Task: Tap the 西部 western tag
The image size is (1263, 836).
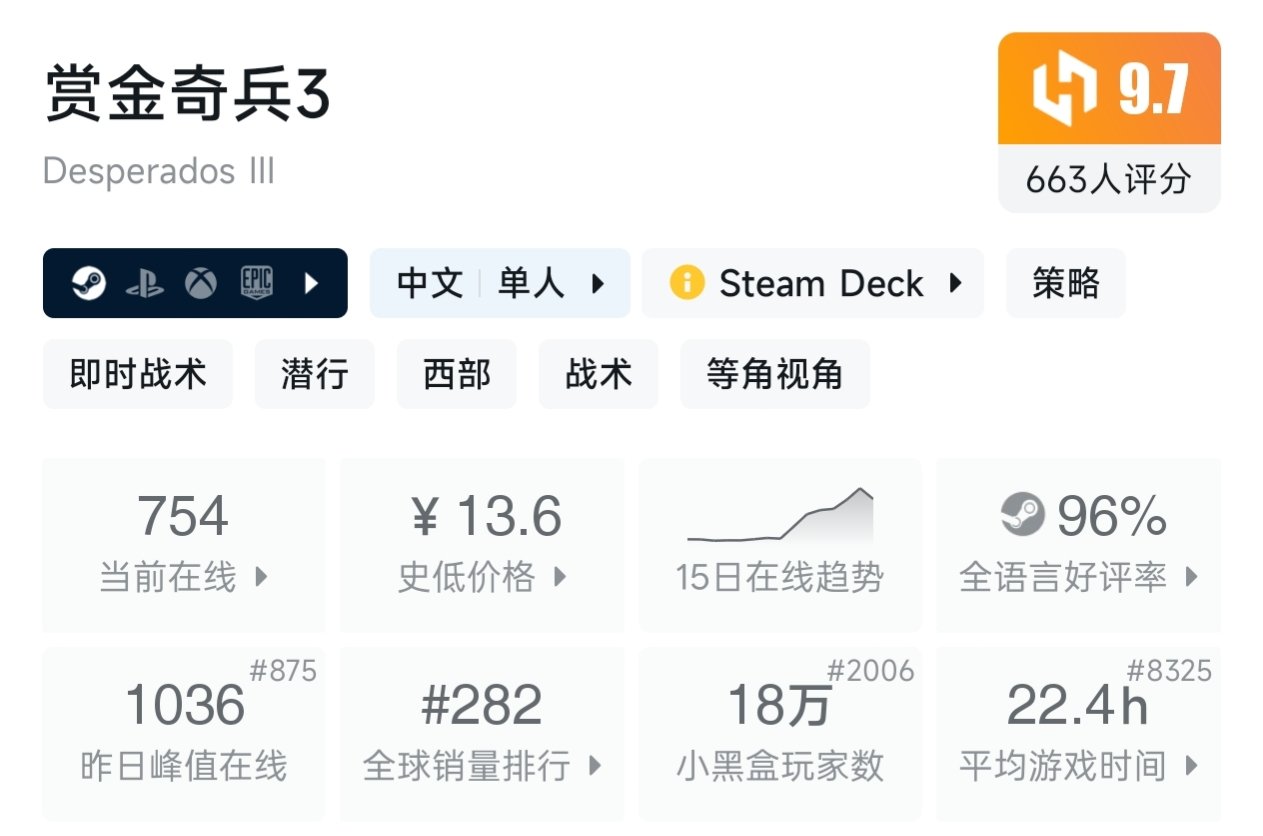Action: pyautogui.click(x=457, y=375)
